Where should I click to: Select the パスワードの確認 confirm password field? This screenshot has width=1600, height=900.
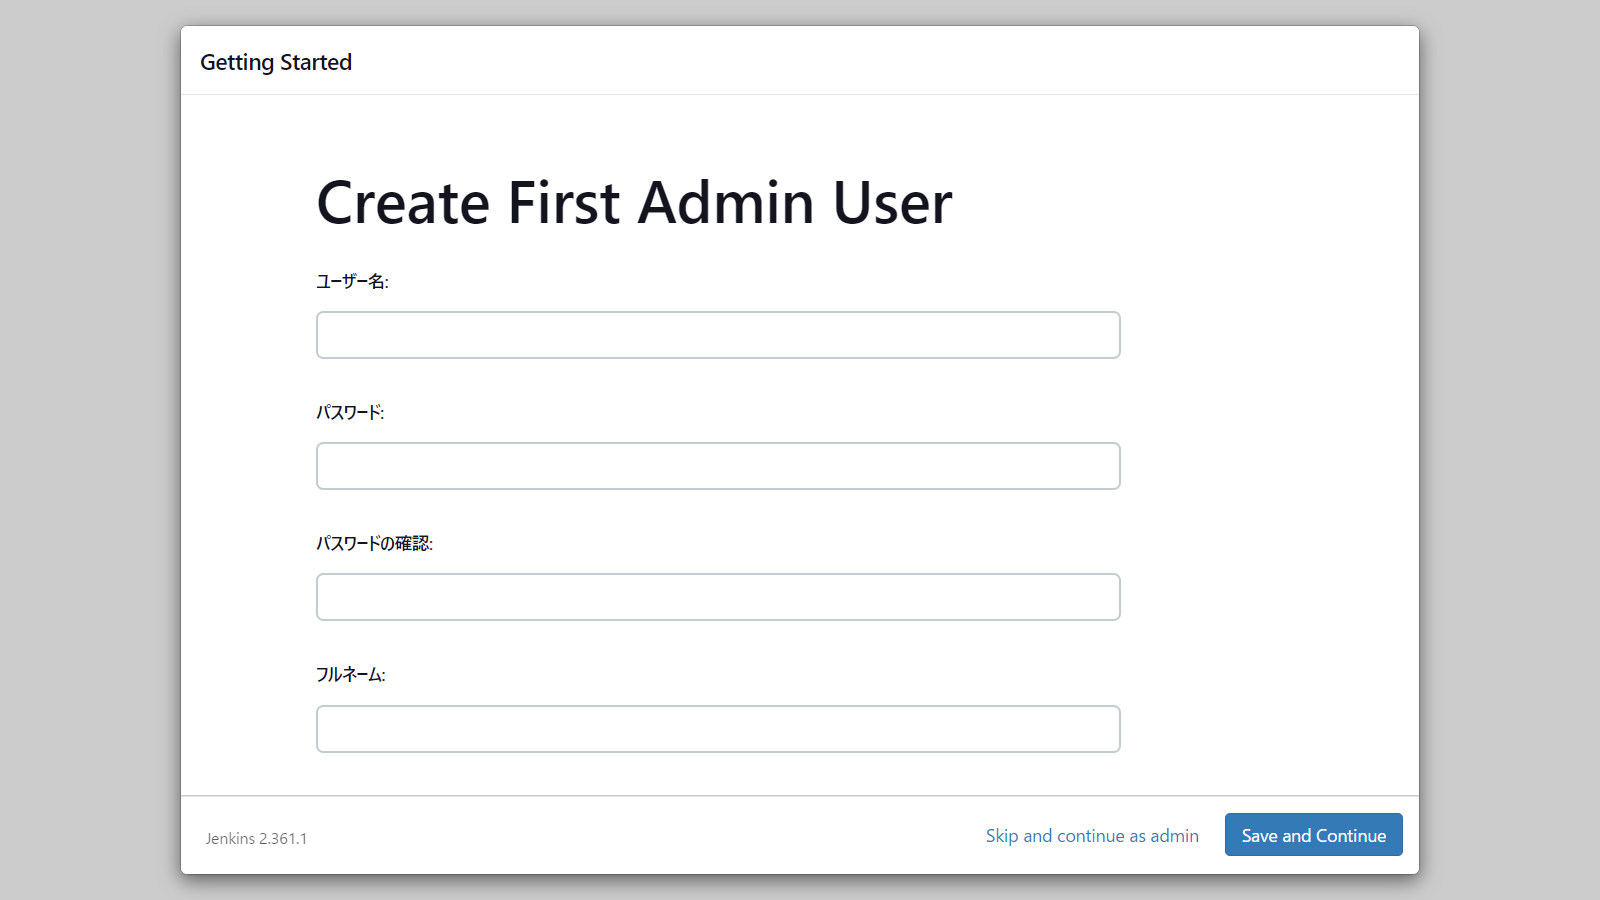click(x=718, y=597)
